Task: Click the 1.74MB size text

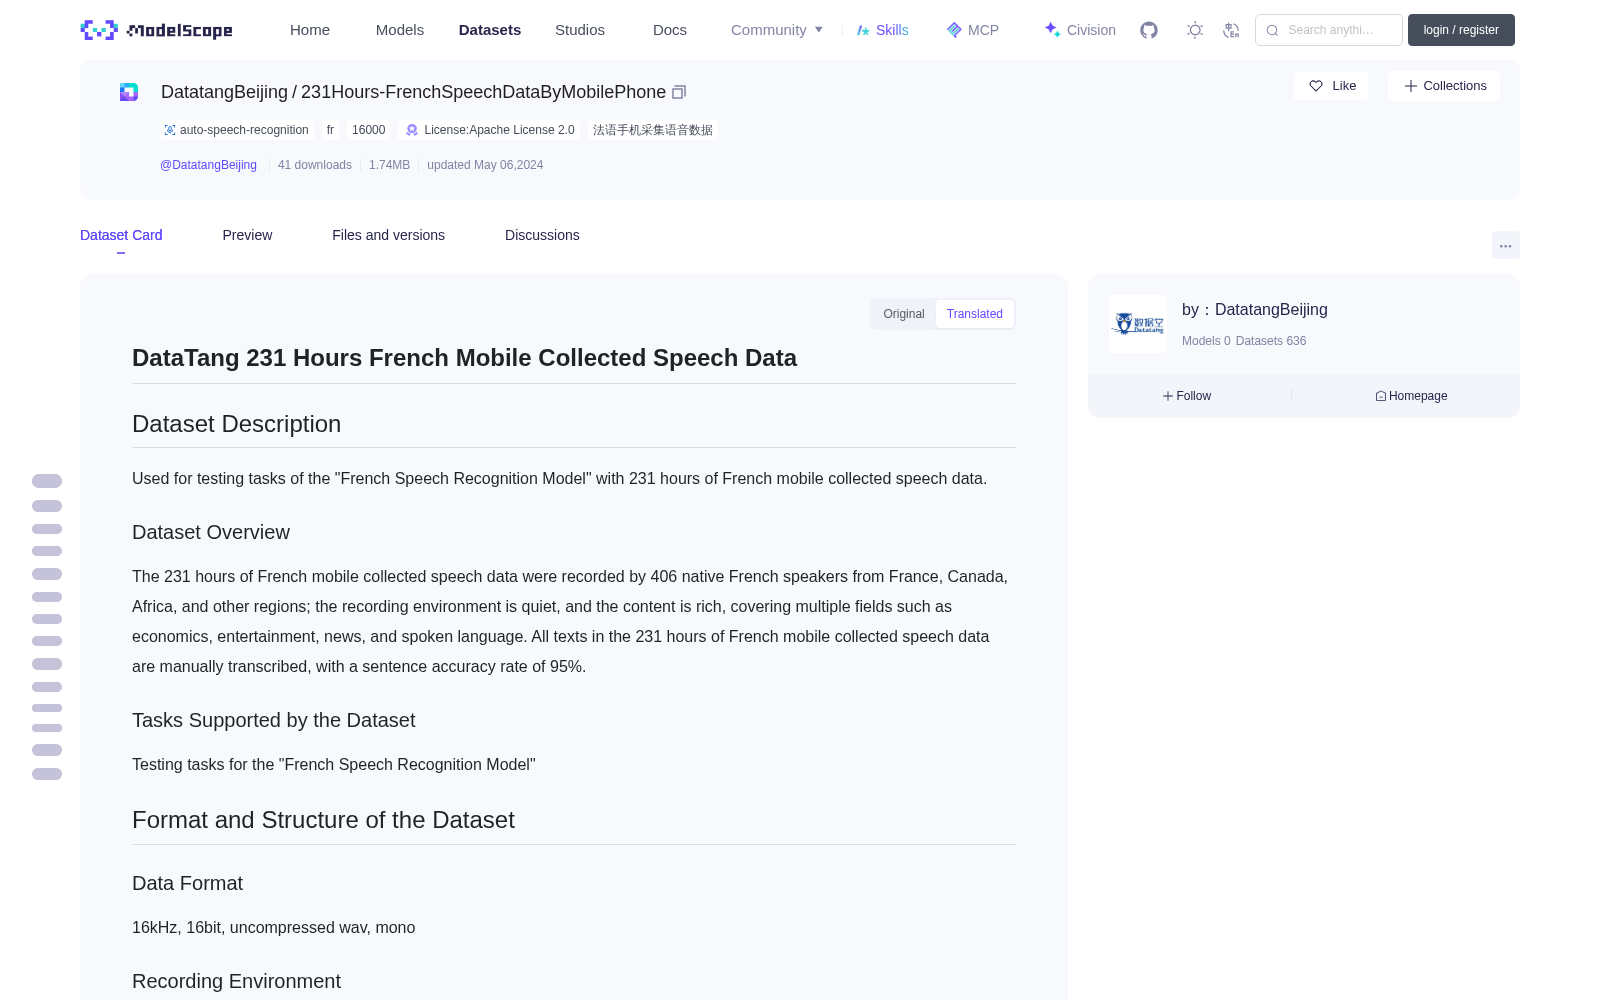Action: point(389,165)
